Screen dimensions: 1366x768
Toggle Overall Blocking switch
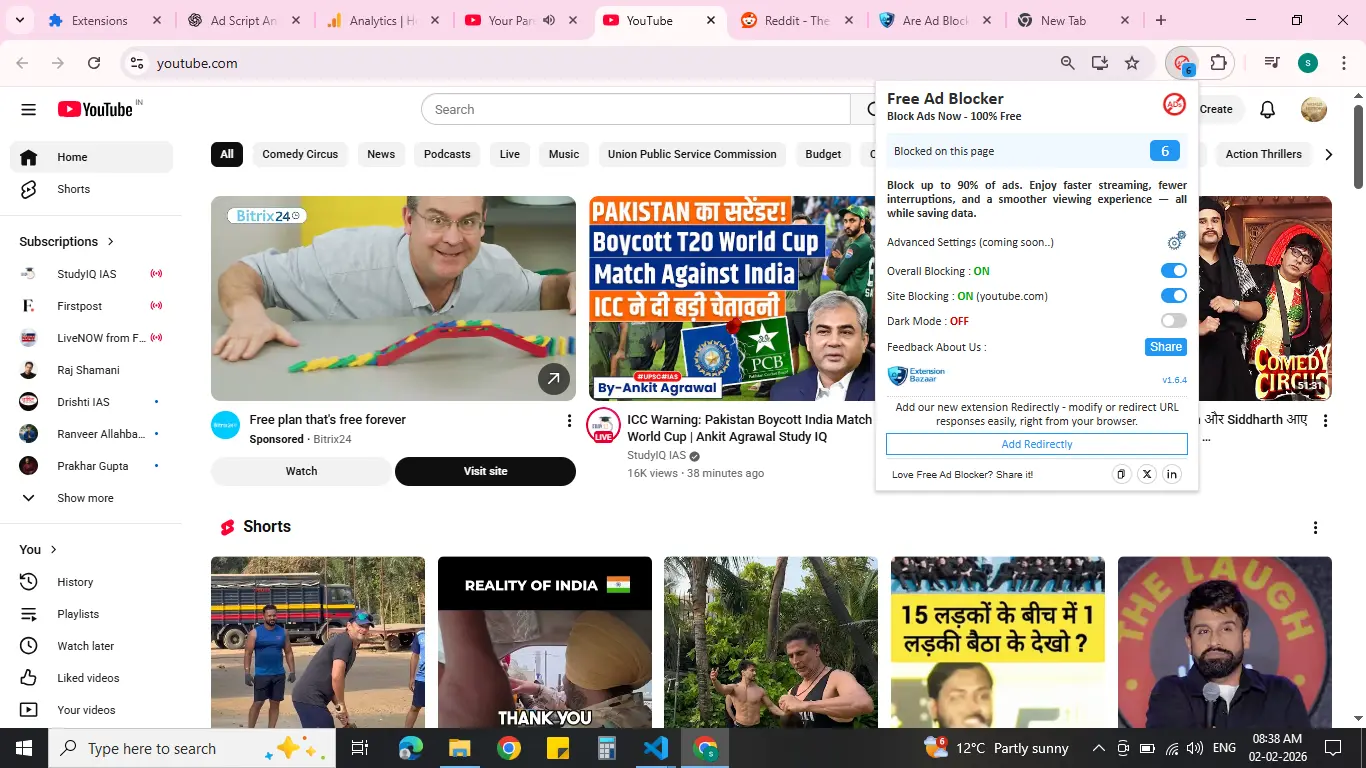click(1174, 271)
